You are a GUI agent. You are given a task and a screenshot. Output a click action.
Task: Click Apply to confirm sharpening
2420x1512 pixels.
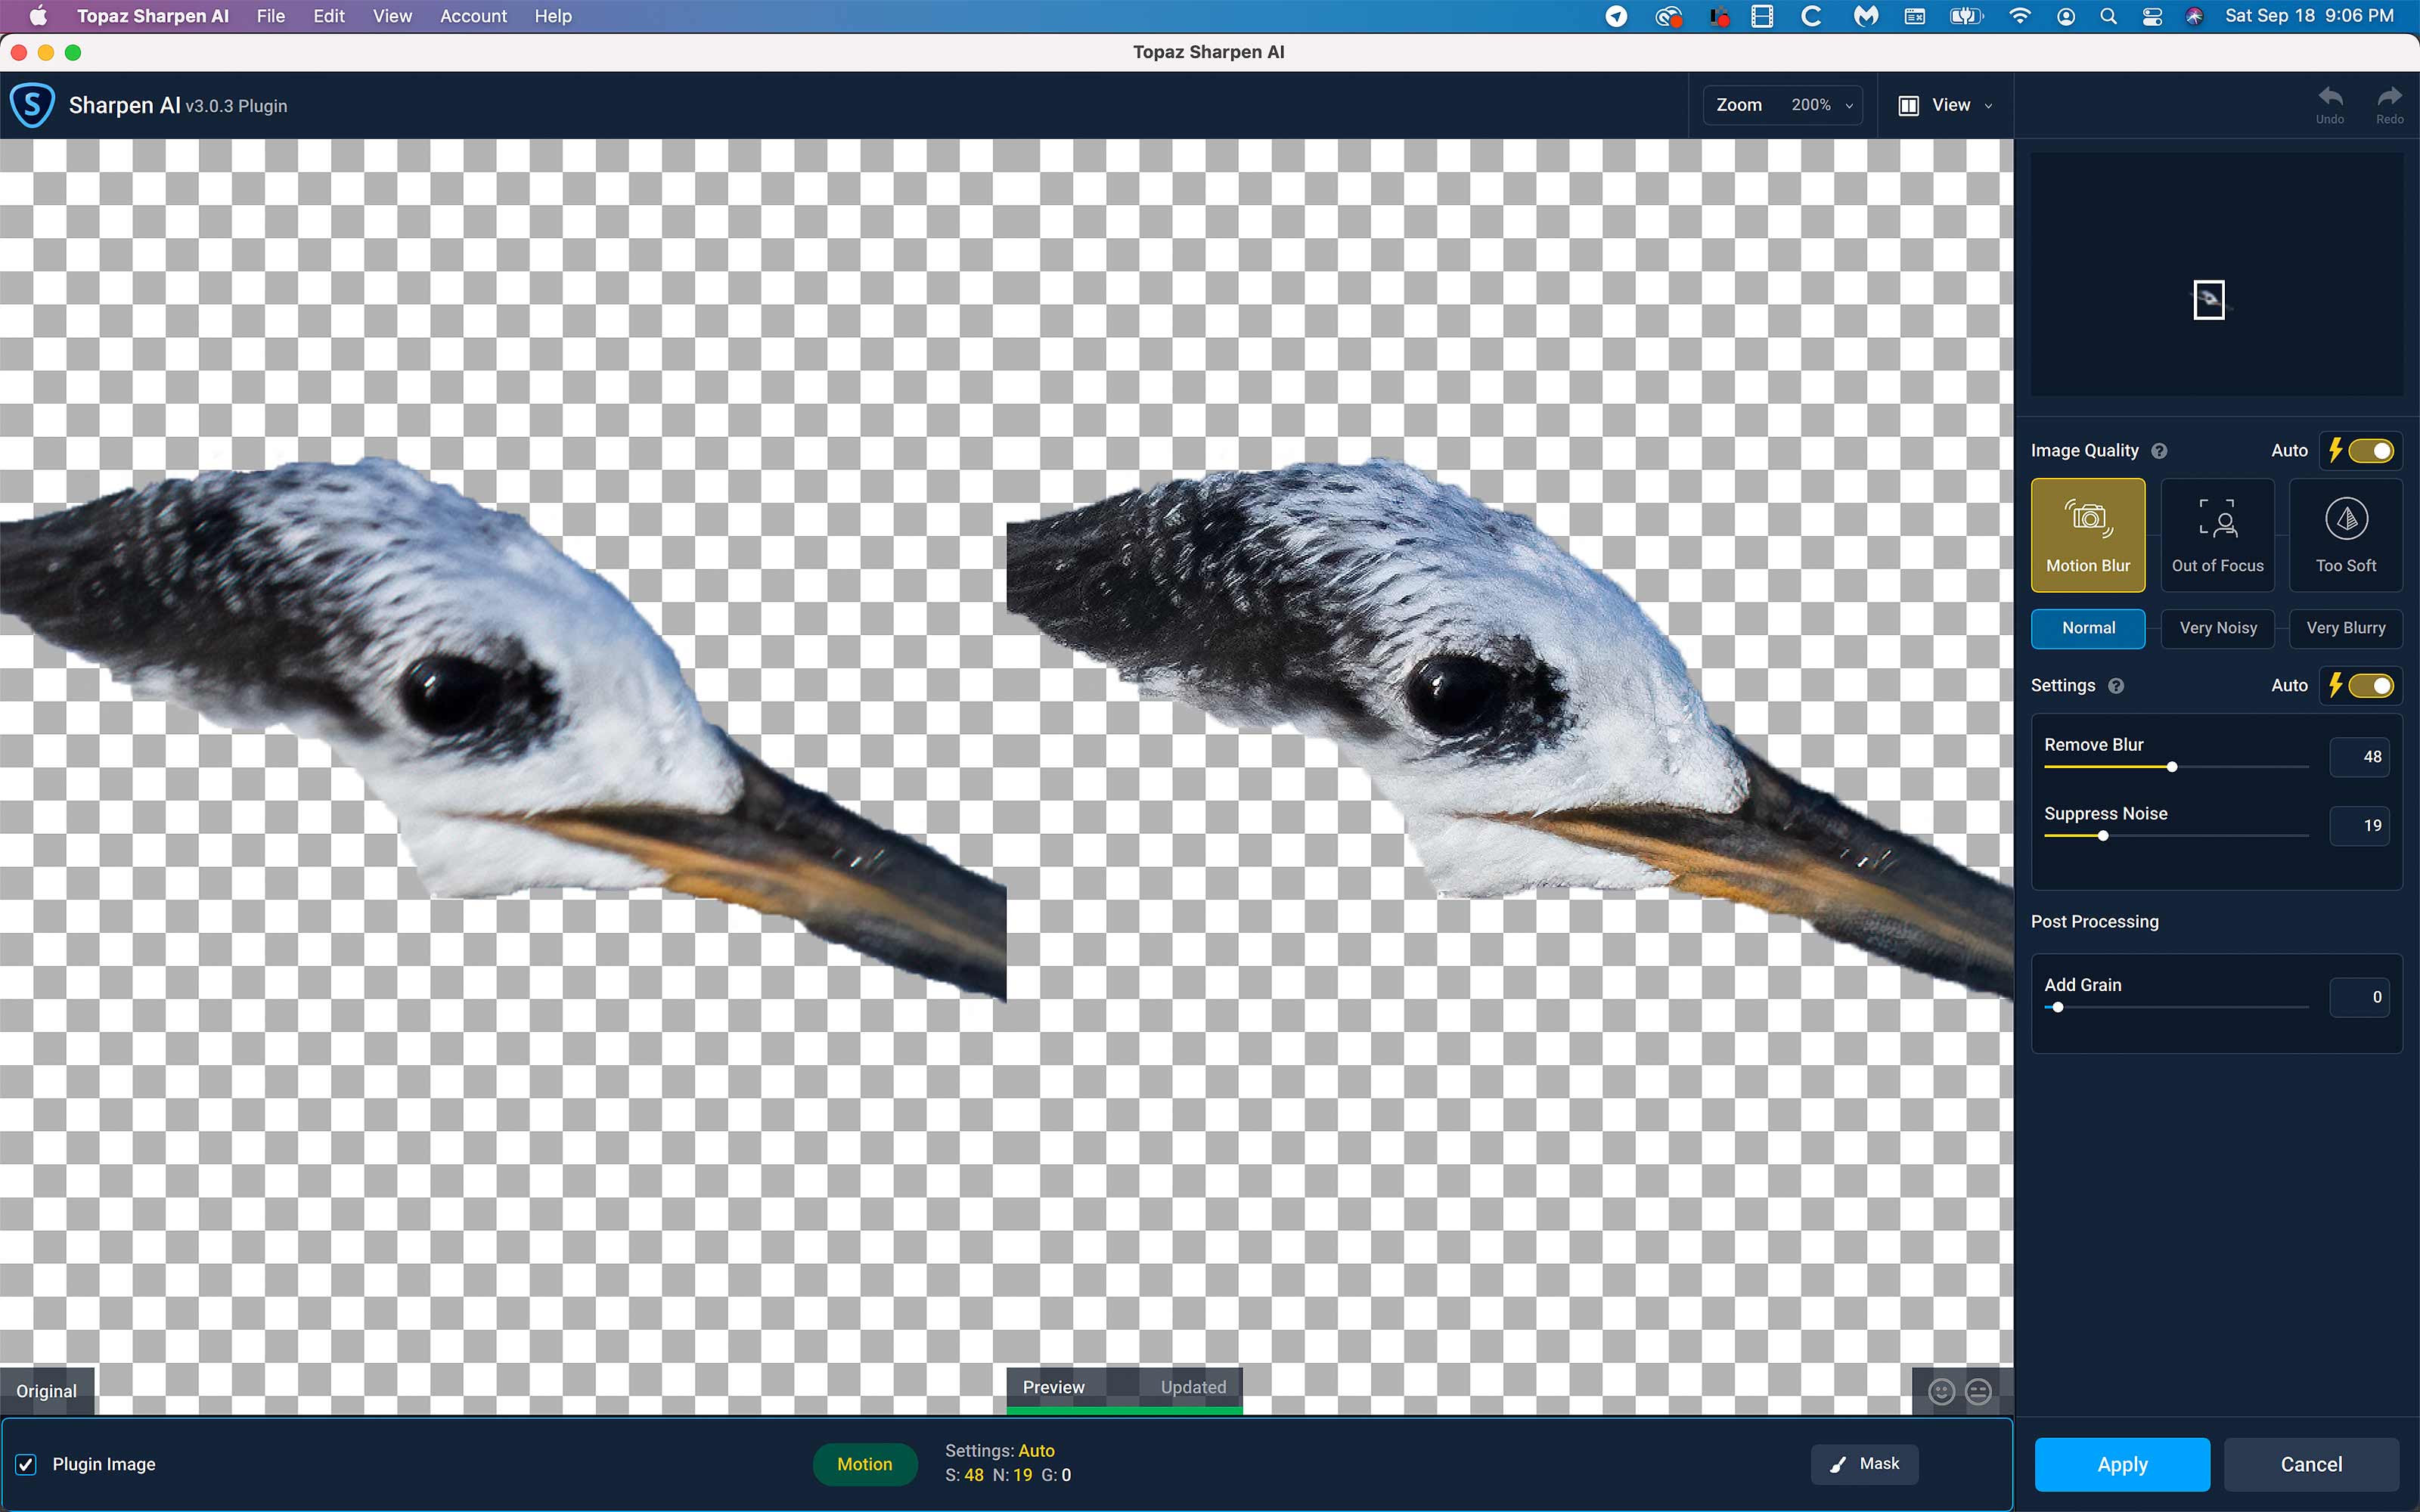tap(2122, 1464)
